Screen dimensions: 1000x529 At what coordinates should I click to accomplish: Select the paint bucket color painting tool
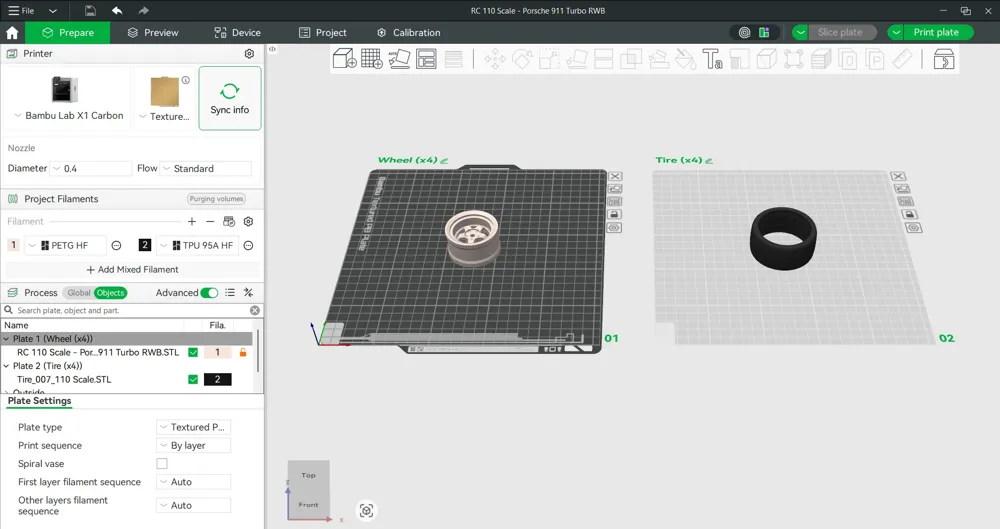(x=686, y=59)
